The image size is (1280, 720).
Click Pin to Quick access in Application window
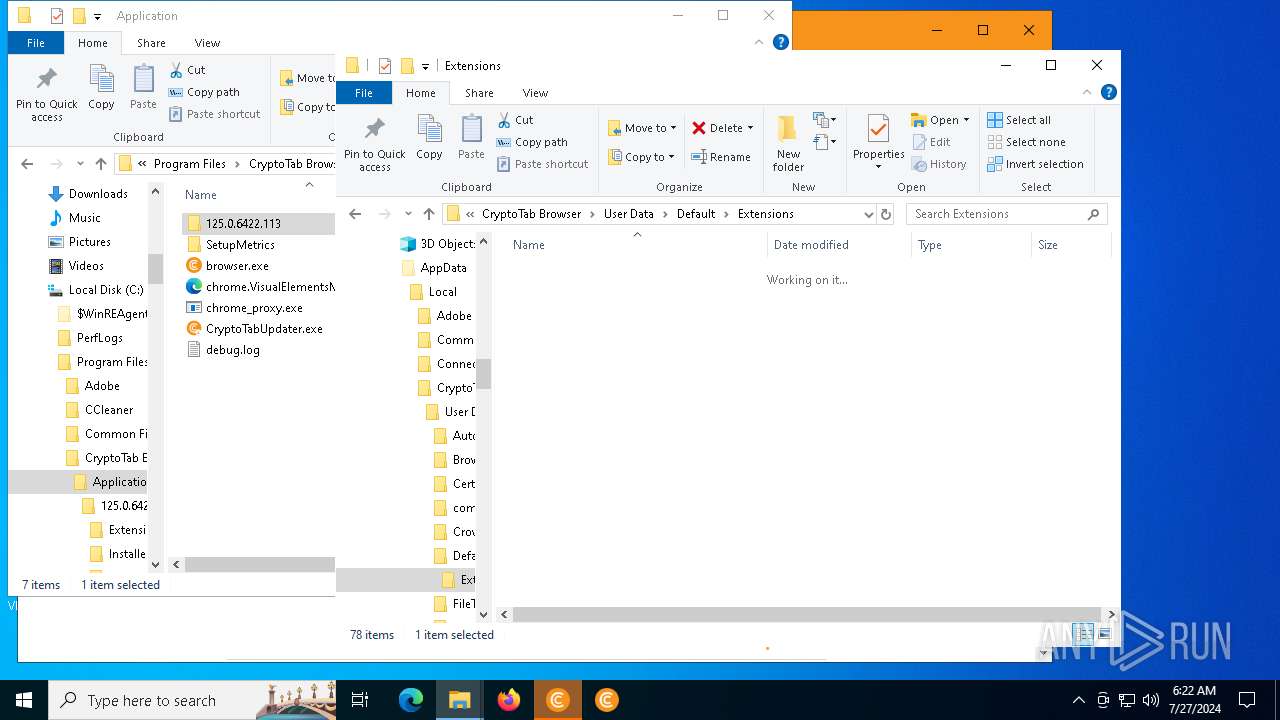point(47,94)
